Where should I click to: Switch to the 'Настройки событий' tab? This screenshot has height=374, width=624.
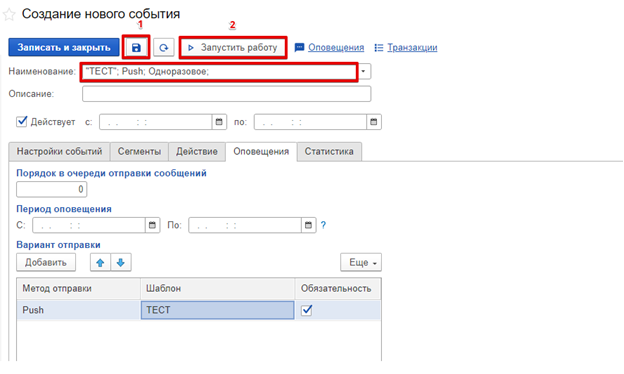59,152
